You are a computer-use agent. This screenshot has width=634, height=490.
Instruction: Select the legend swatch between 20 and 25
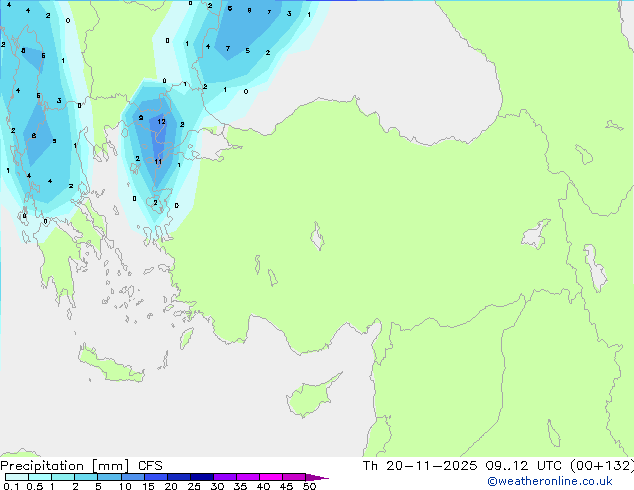(179, 477)
